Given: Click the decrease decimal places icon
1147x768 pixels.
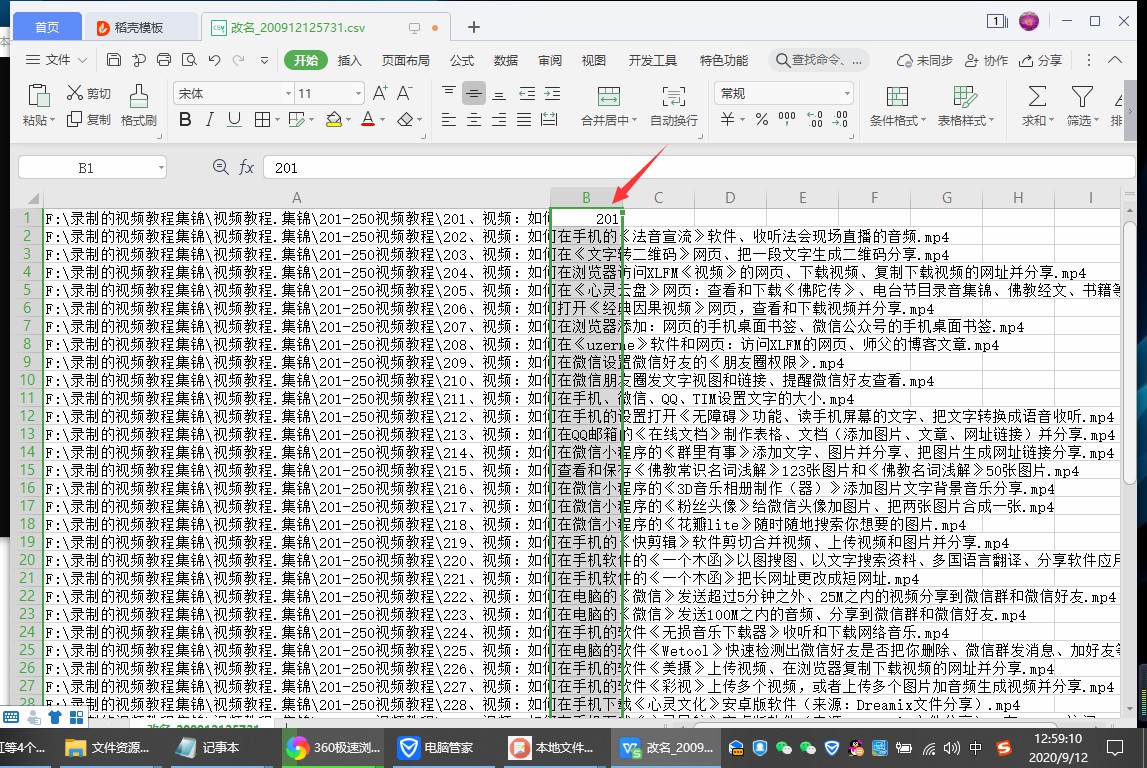Looking at the screenshot, I should [x=841, y=119].
